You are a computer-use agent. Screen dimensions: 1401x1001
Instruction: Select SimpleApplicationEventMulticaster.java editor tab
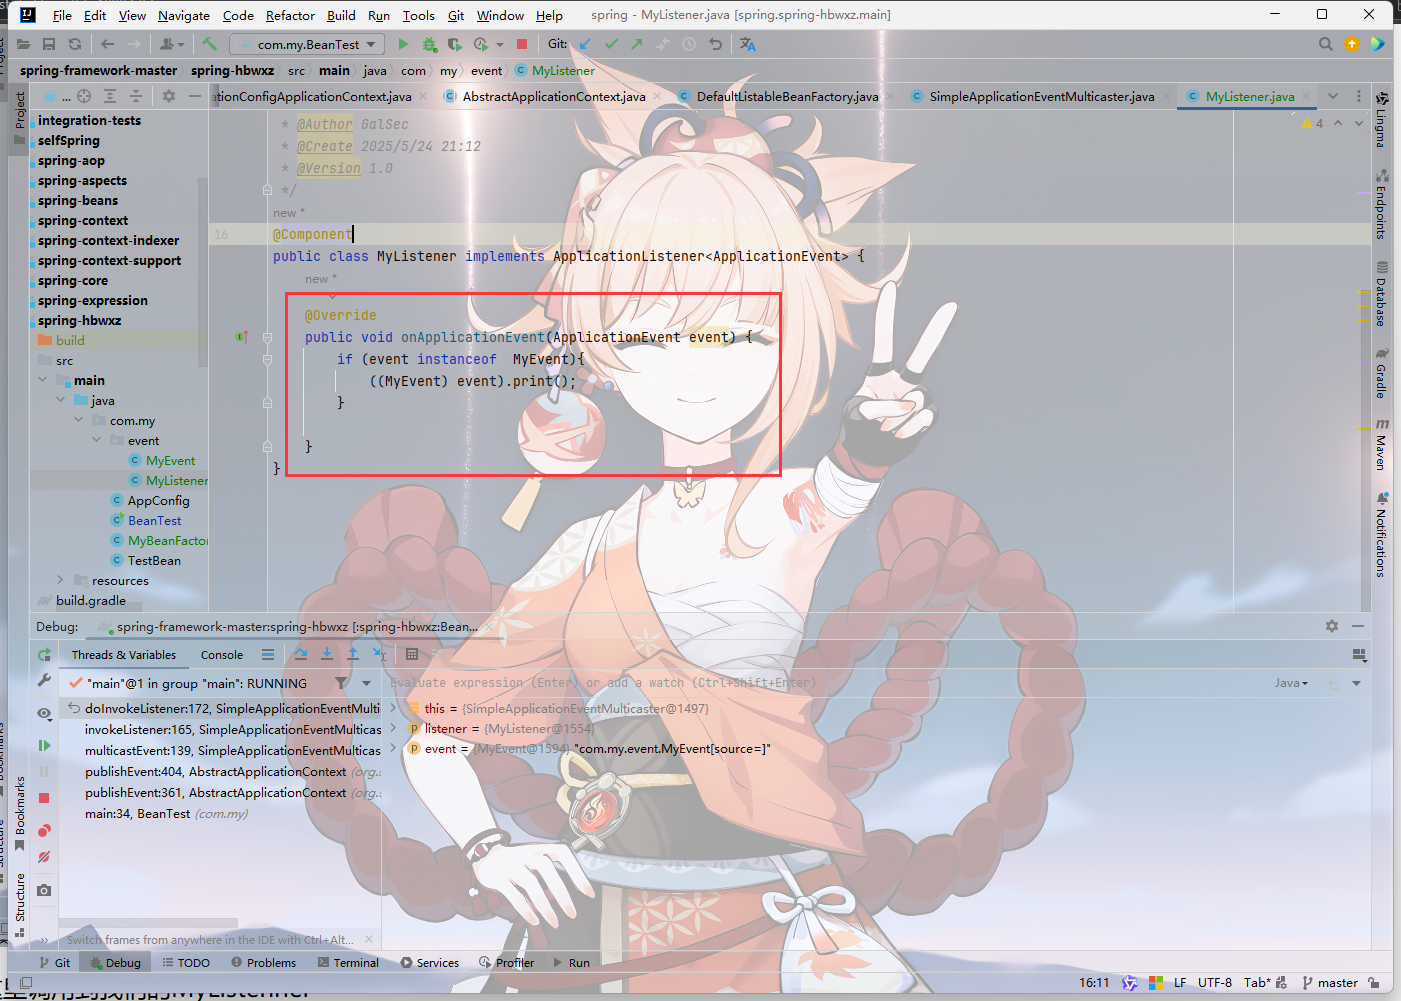pos(1042,96)
